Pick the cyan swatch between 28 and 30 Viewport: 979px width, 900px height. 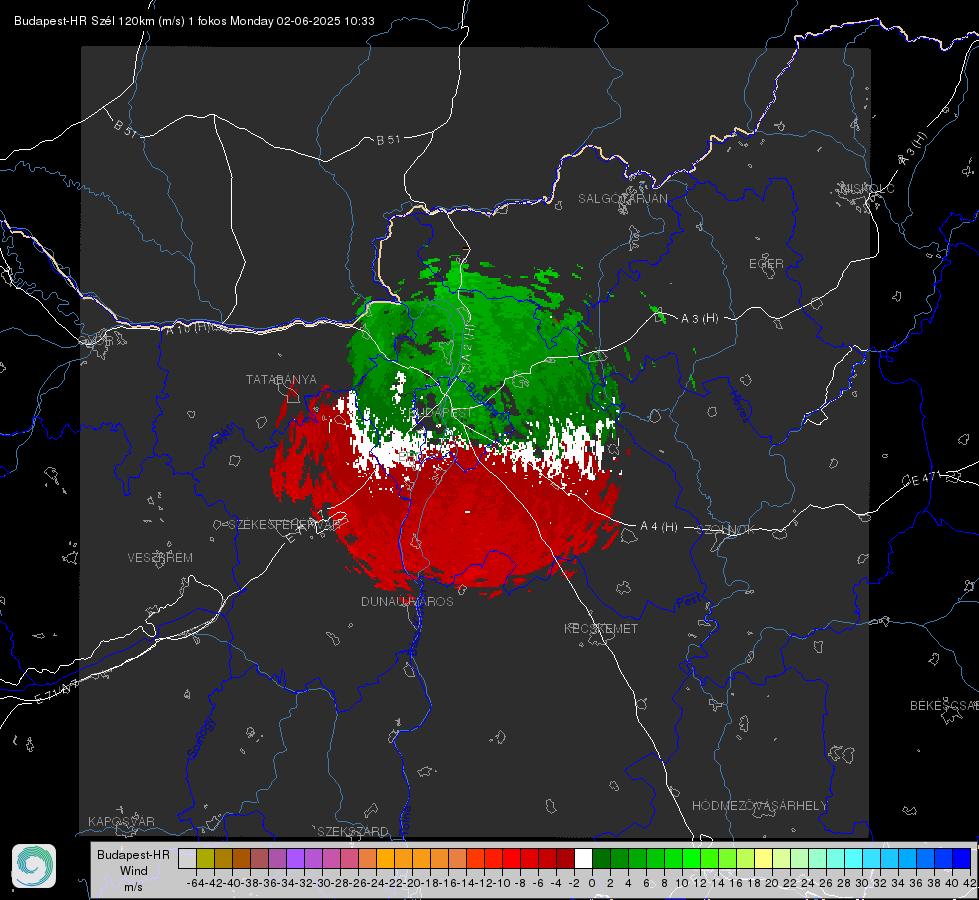click(853, 858)
